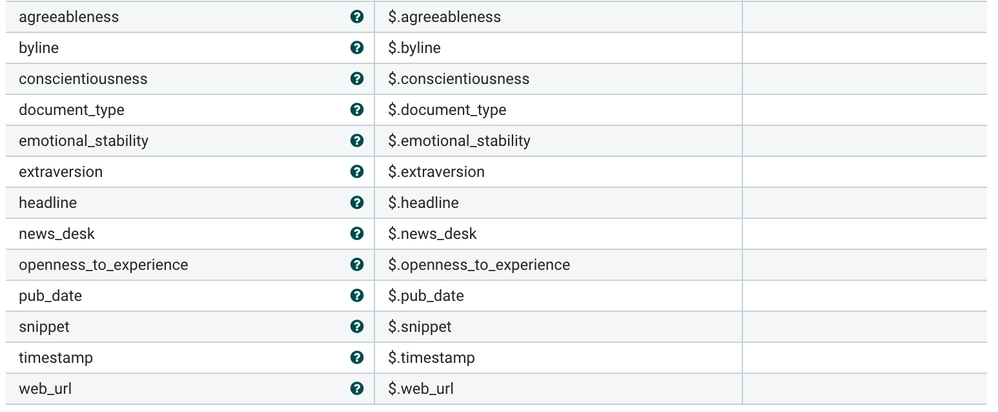Viewport: 998px width, 412px height.
Task: Show help for web_url field
Action: click(356, 389)
